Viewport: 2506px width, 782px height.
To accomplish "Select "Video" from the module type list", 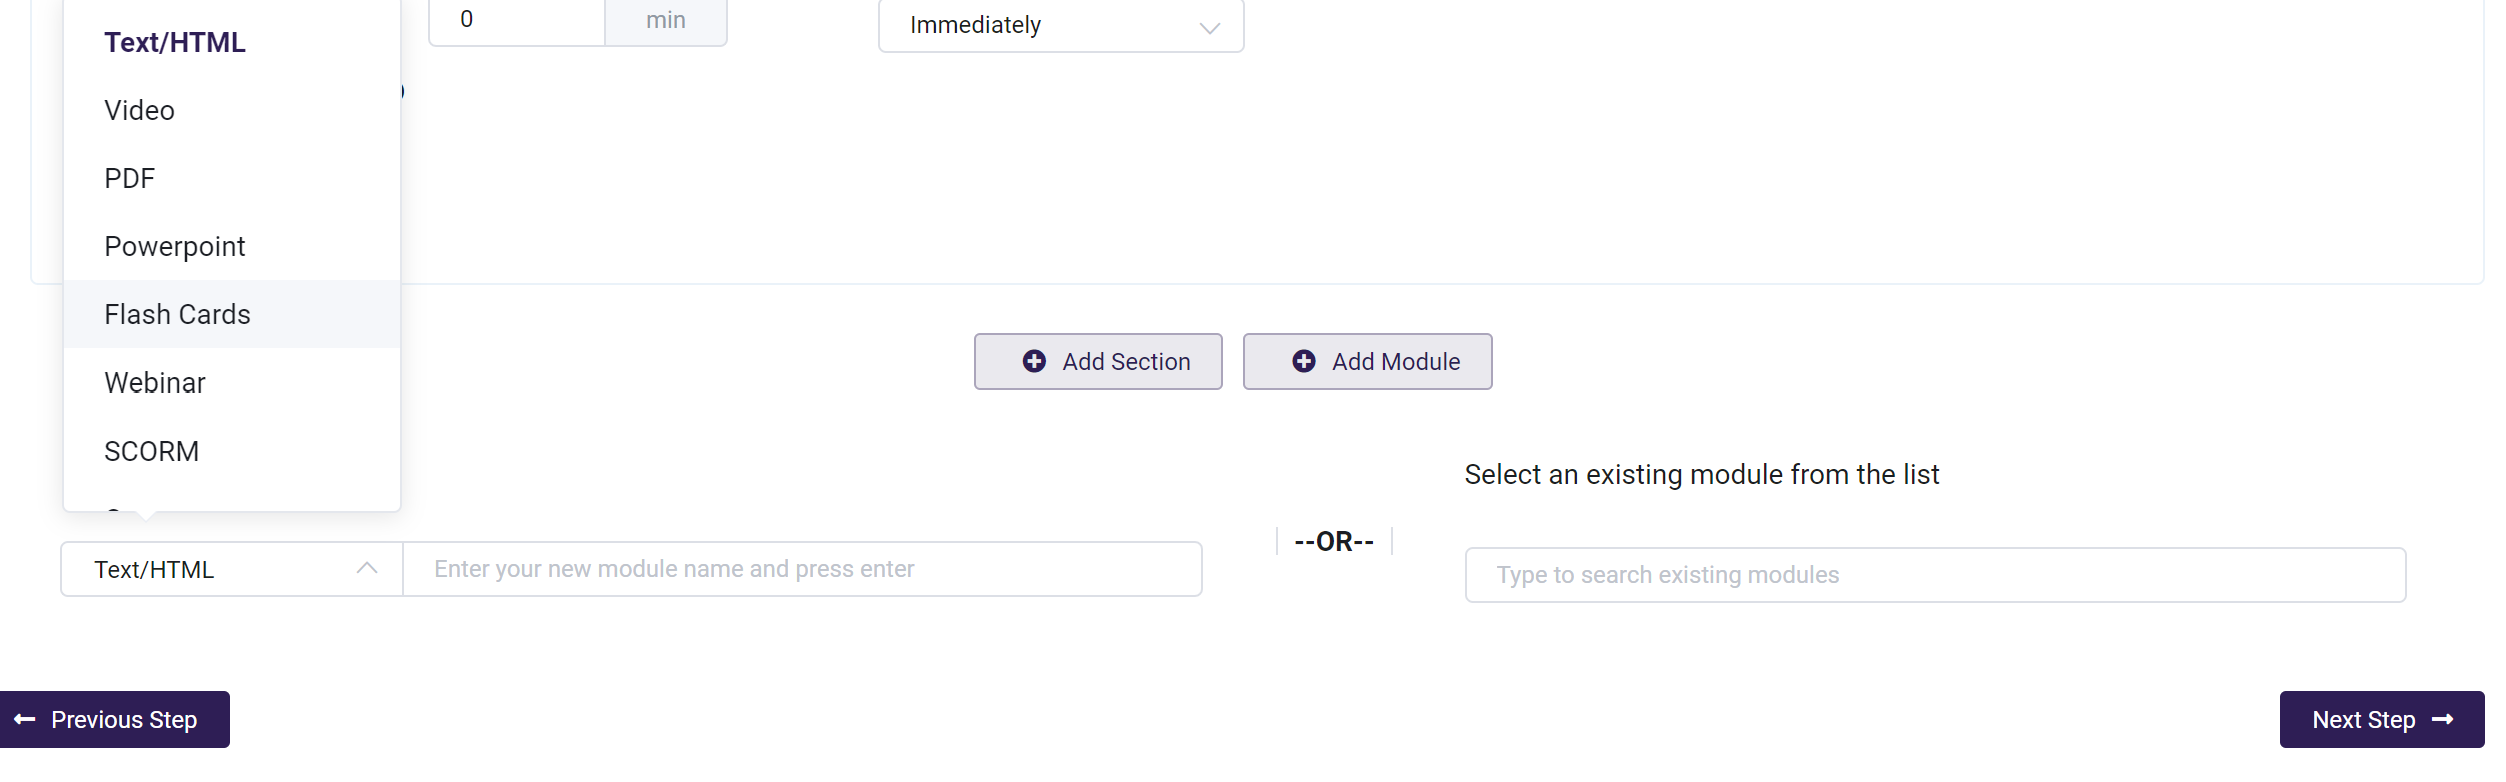I will tap(139, 110).
